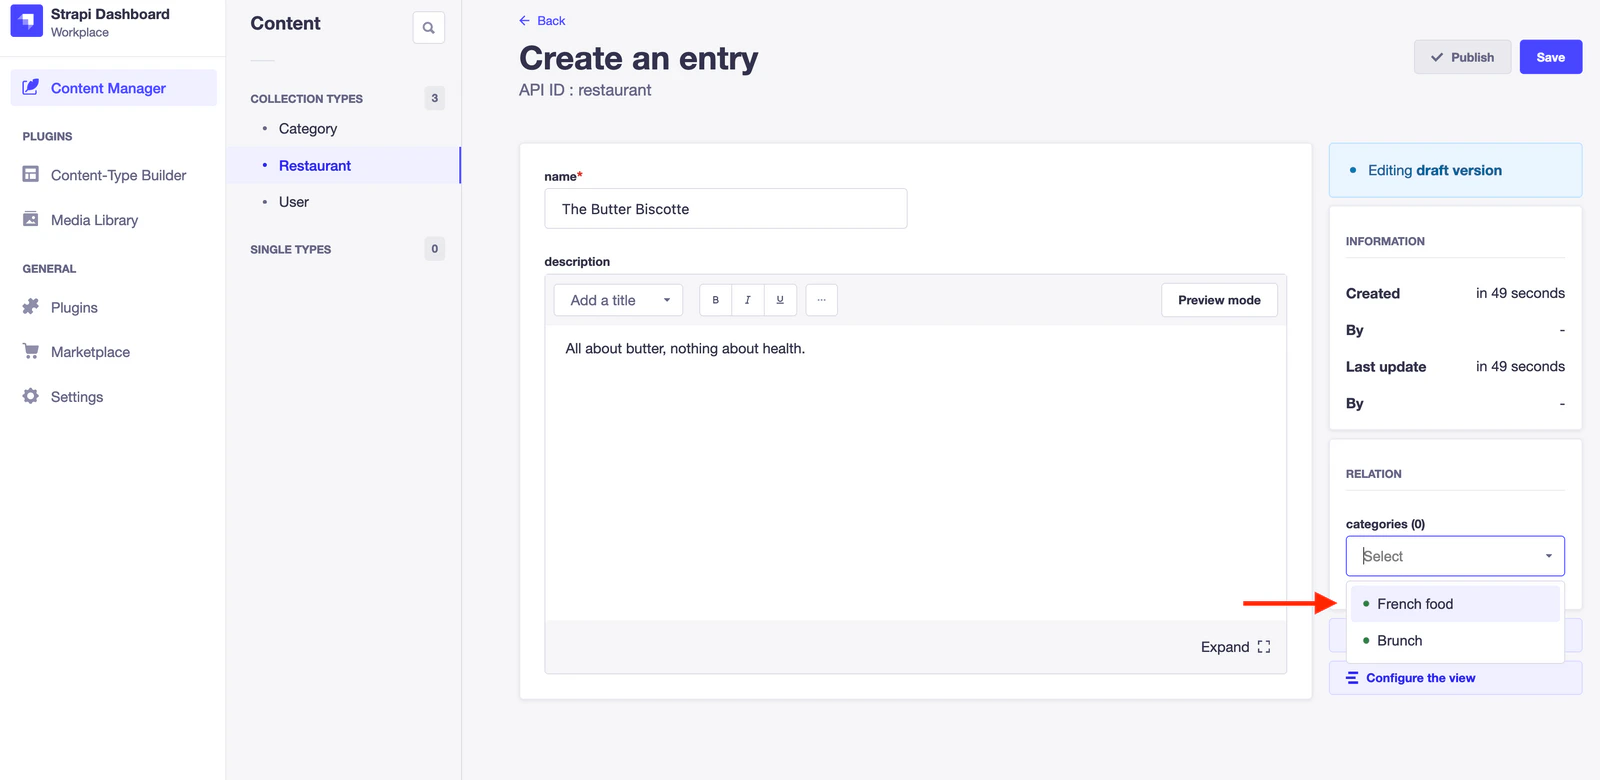The image size is (1600, 780).
Task: Click the Settings gear icon
Action: (31, 396)
